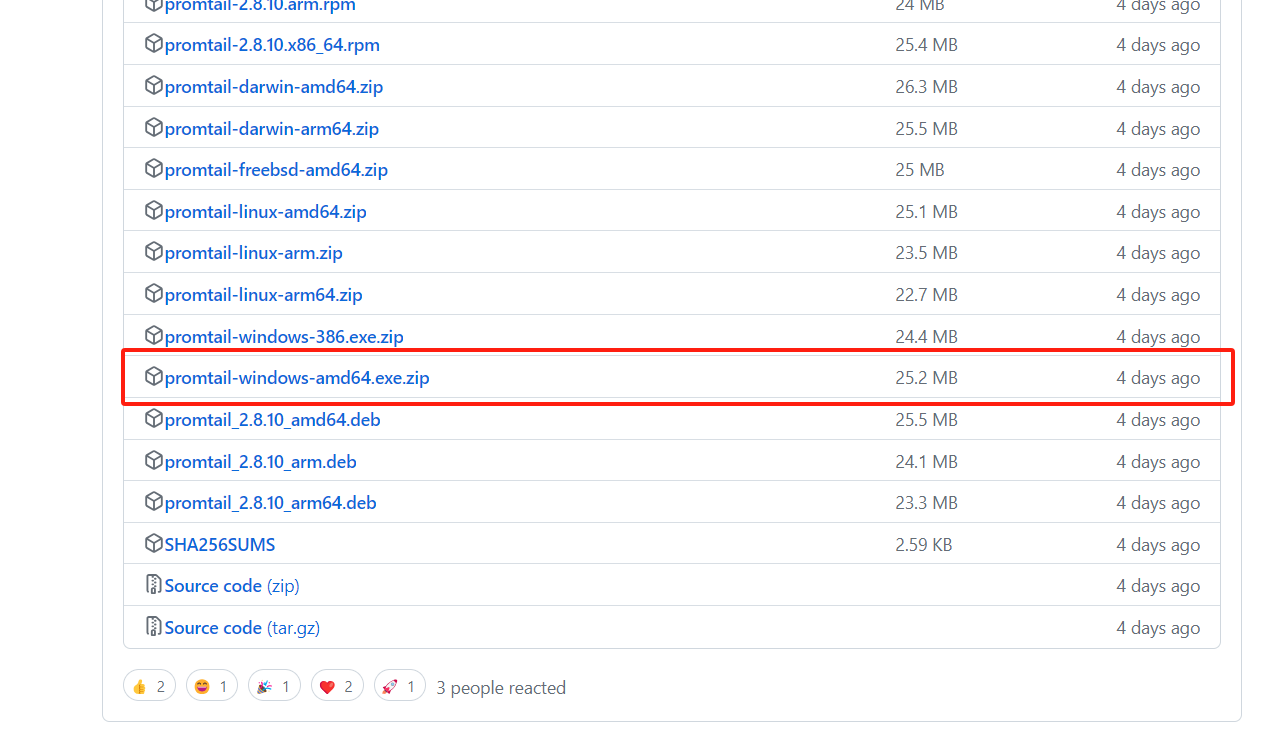Click the 22.7 MB size of linux-arm64
This screenshot has width=1284, height=730.
[x=926, y=295]
